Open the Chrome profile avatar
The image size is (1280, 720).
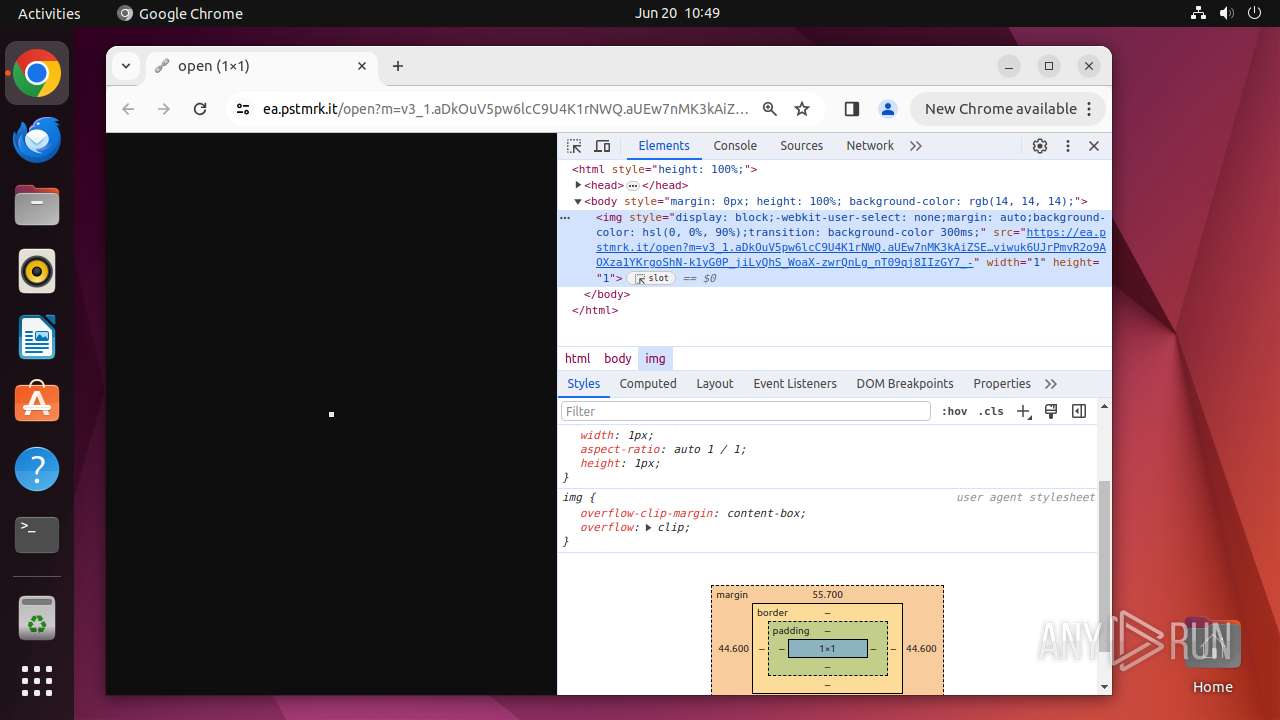[x=887, y=109]
